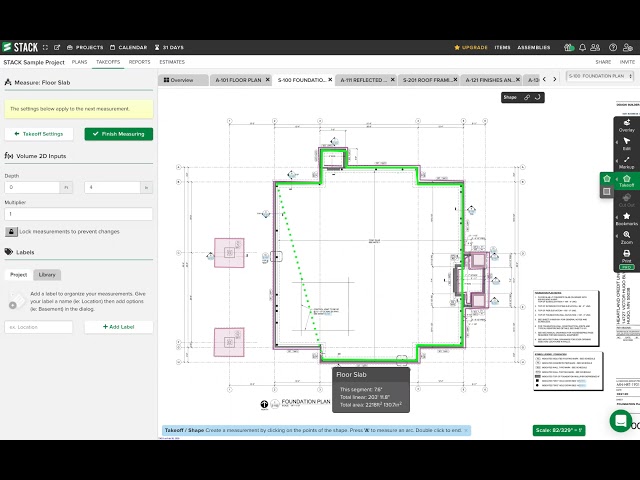640x480 pixels.
Task: Open the ITEMS menu
Action: 502,47
